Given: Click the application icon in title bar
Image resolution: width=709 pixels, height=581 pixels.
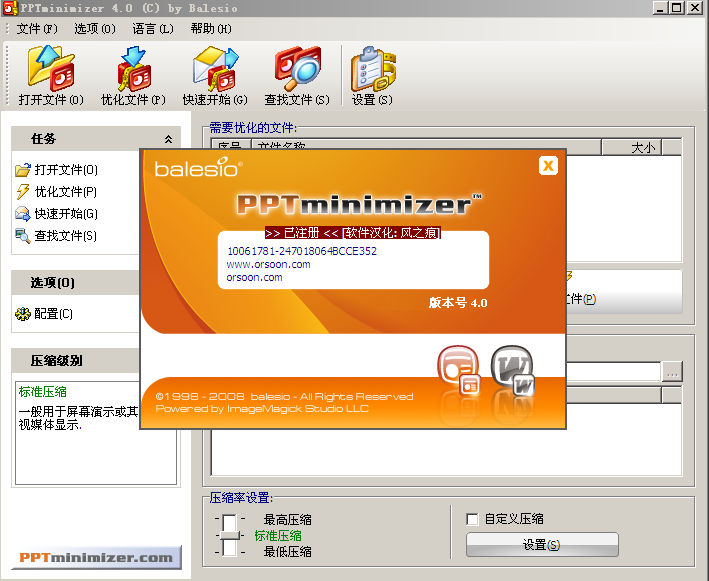Looking at the screenshot, I should click(10, 8).
